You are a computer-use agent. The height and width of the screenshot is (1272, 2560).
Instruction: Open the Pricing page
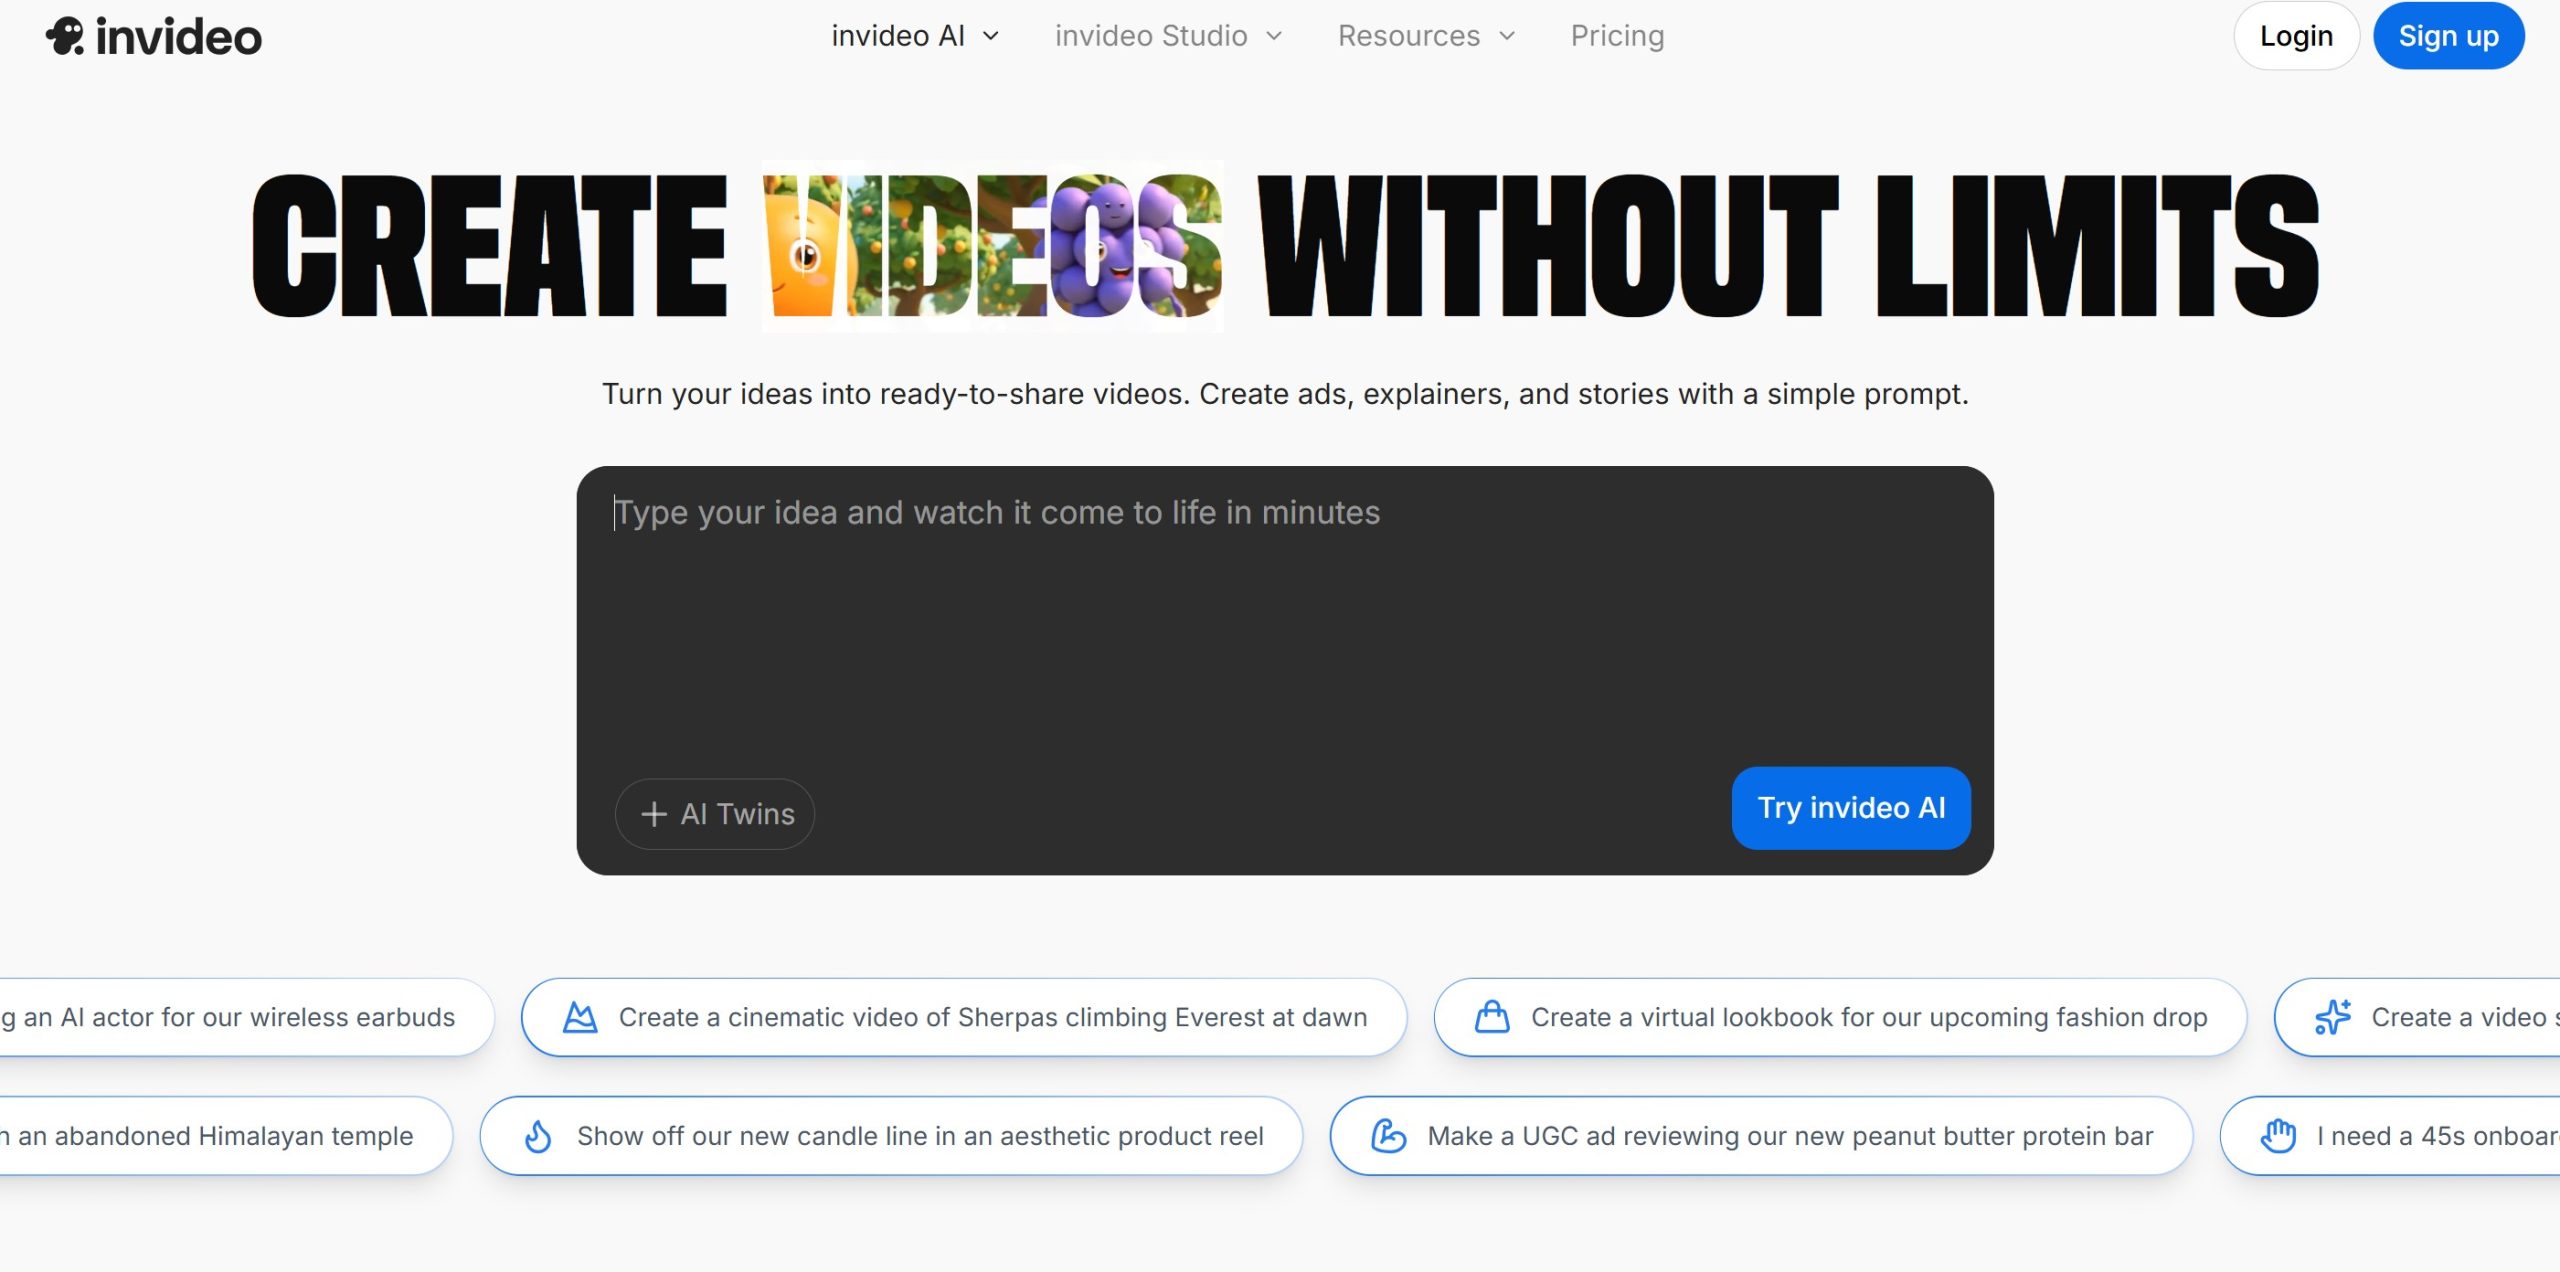[1617, 37]
